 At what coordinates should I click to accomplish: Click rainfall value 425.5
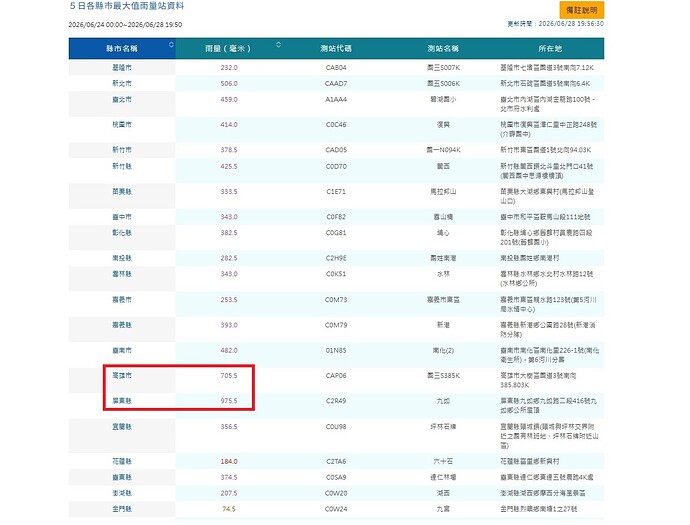(229, 166)
